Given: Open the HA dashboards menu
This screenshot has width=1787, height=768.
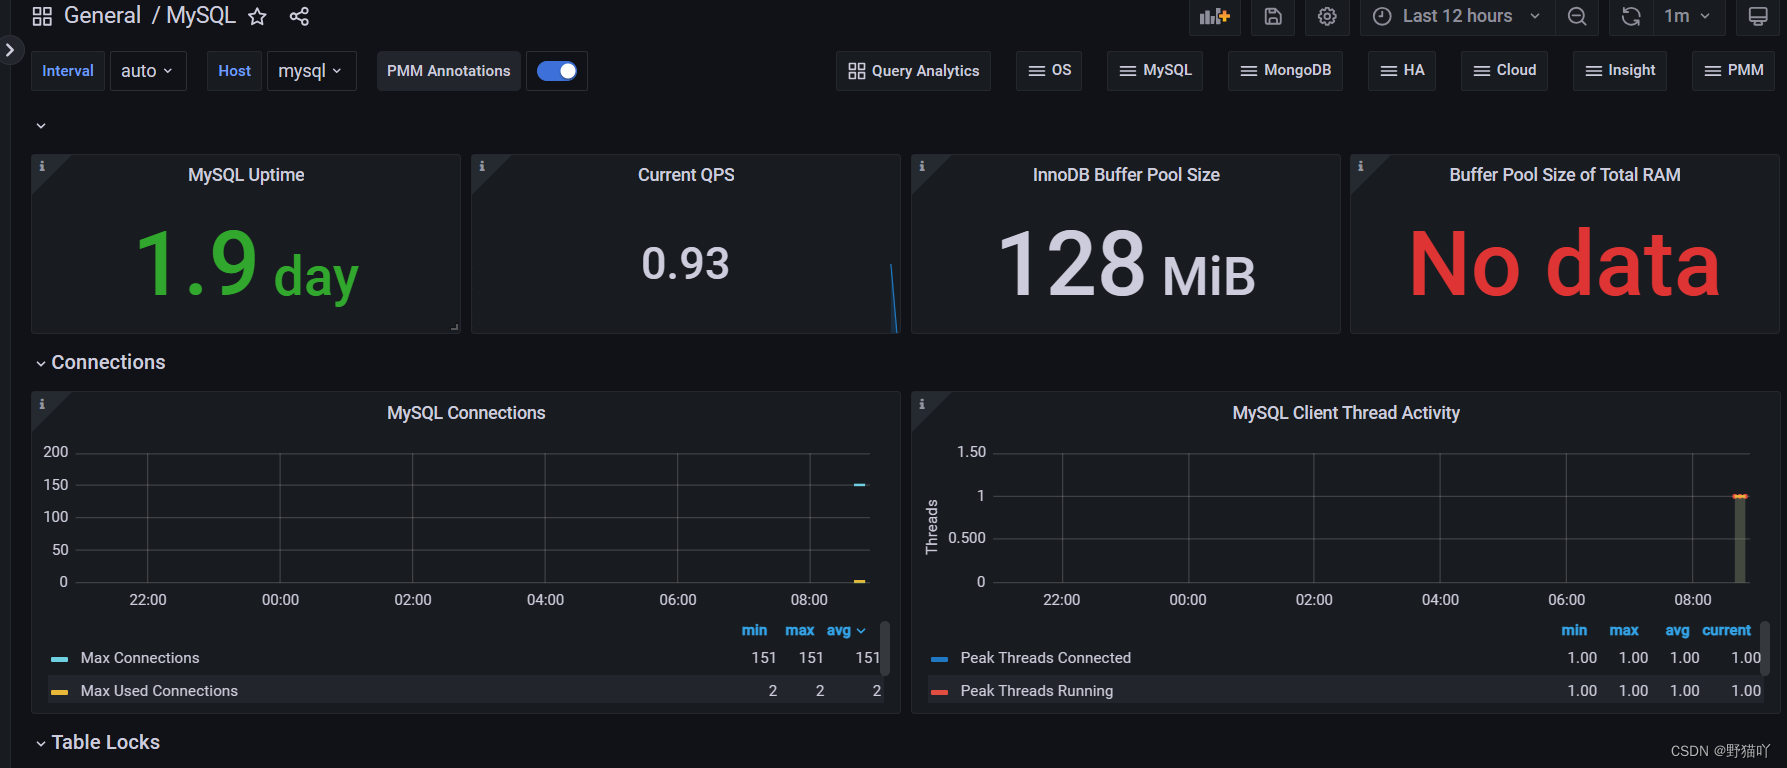Looking at the screenshot, I should point(1402,71).
